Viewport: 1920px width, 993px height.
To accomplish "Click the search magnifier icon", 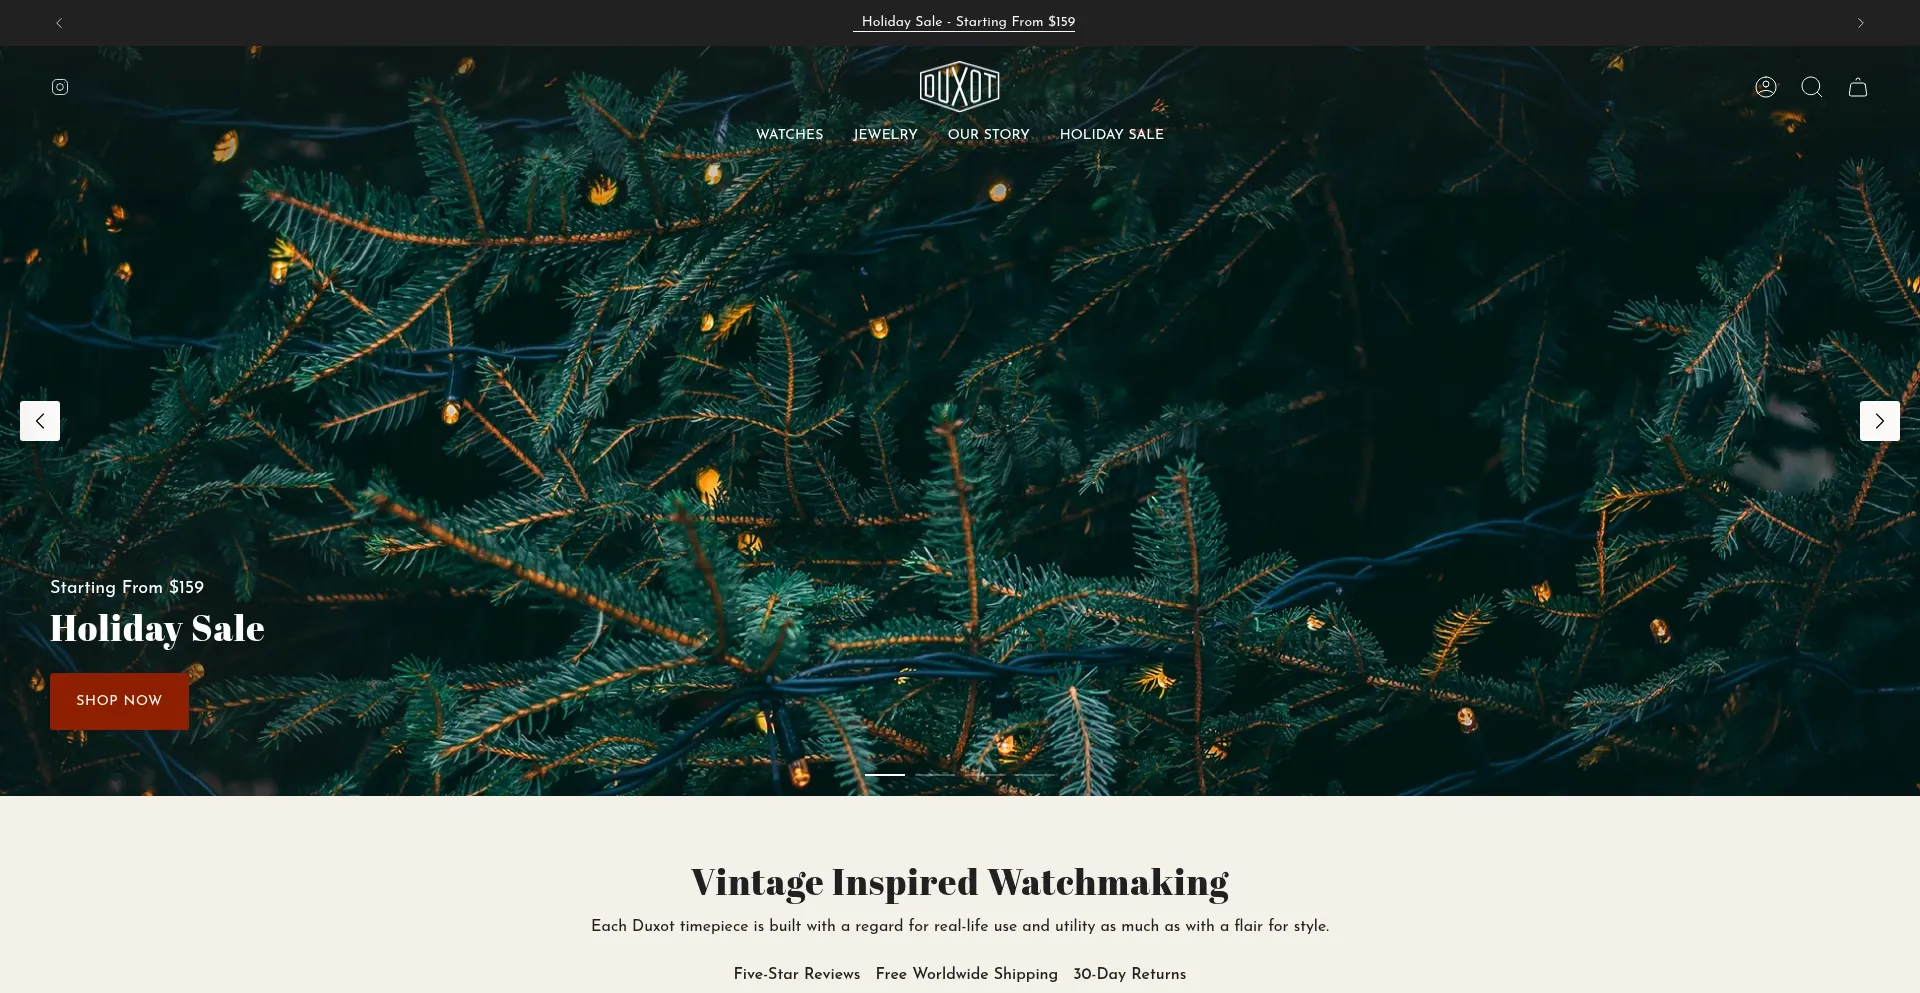I will tap(1811, 87).
